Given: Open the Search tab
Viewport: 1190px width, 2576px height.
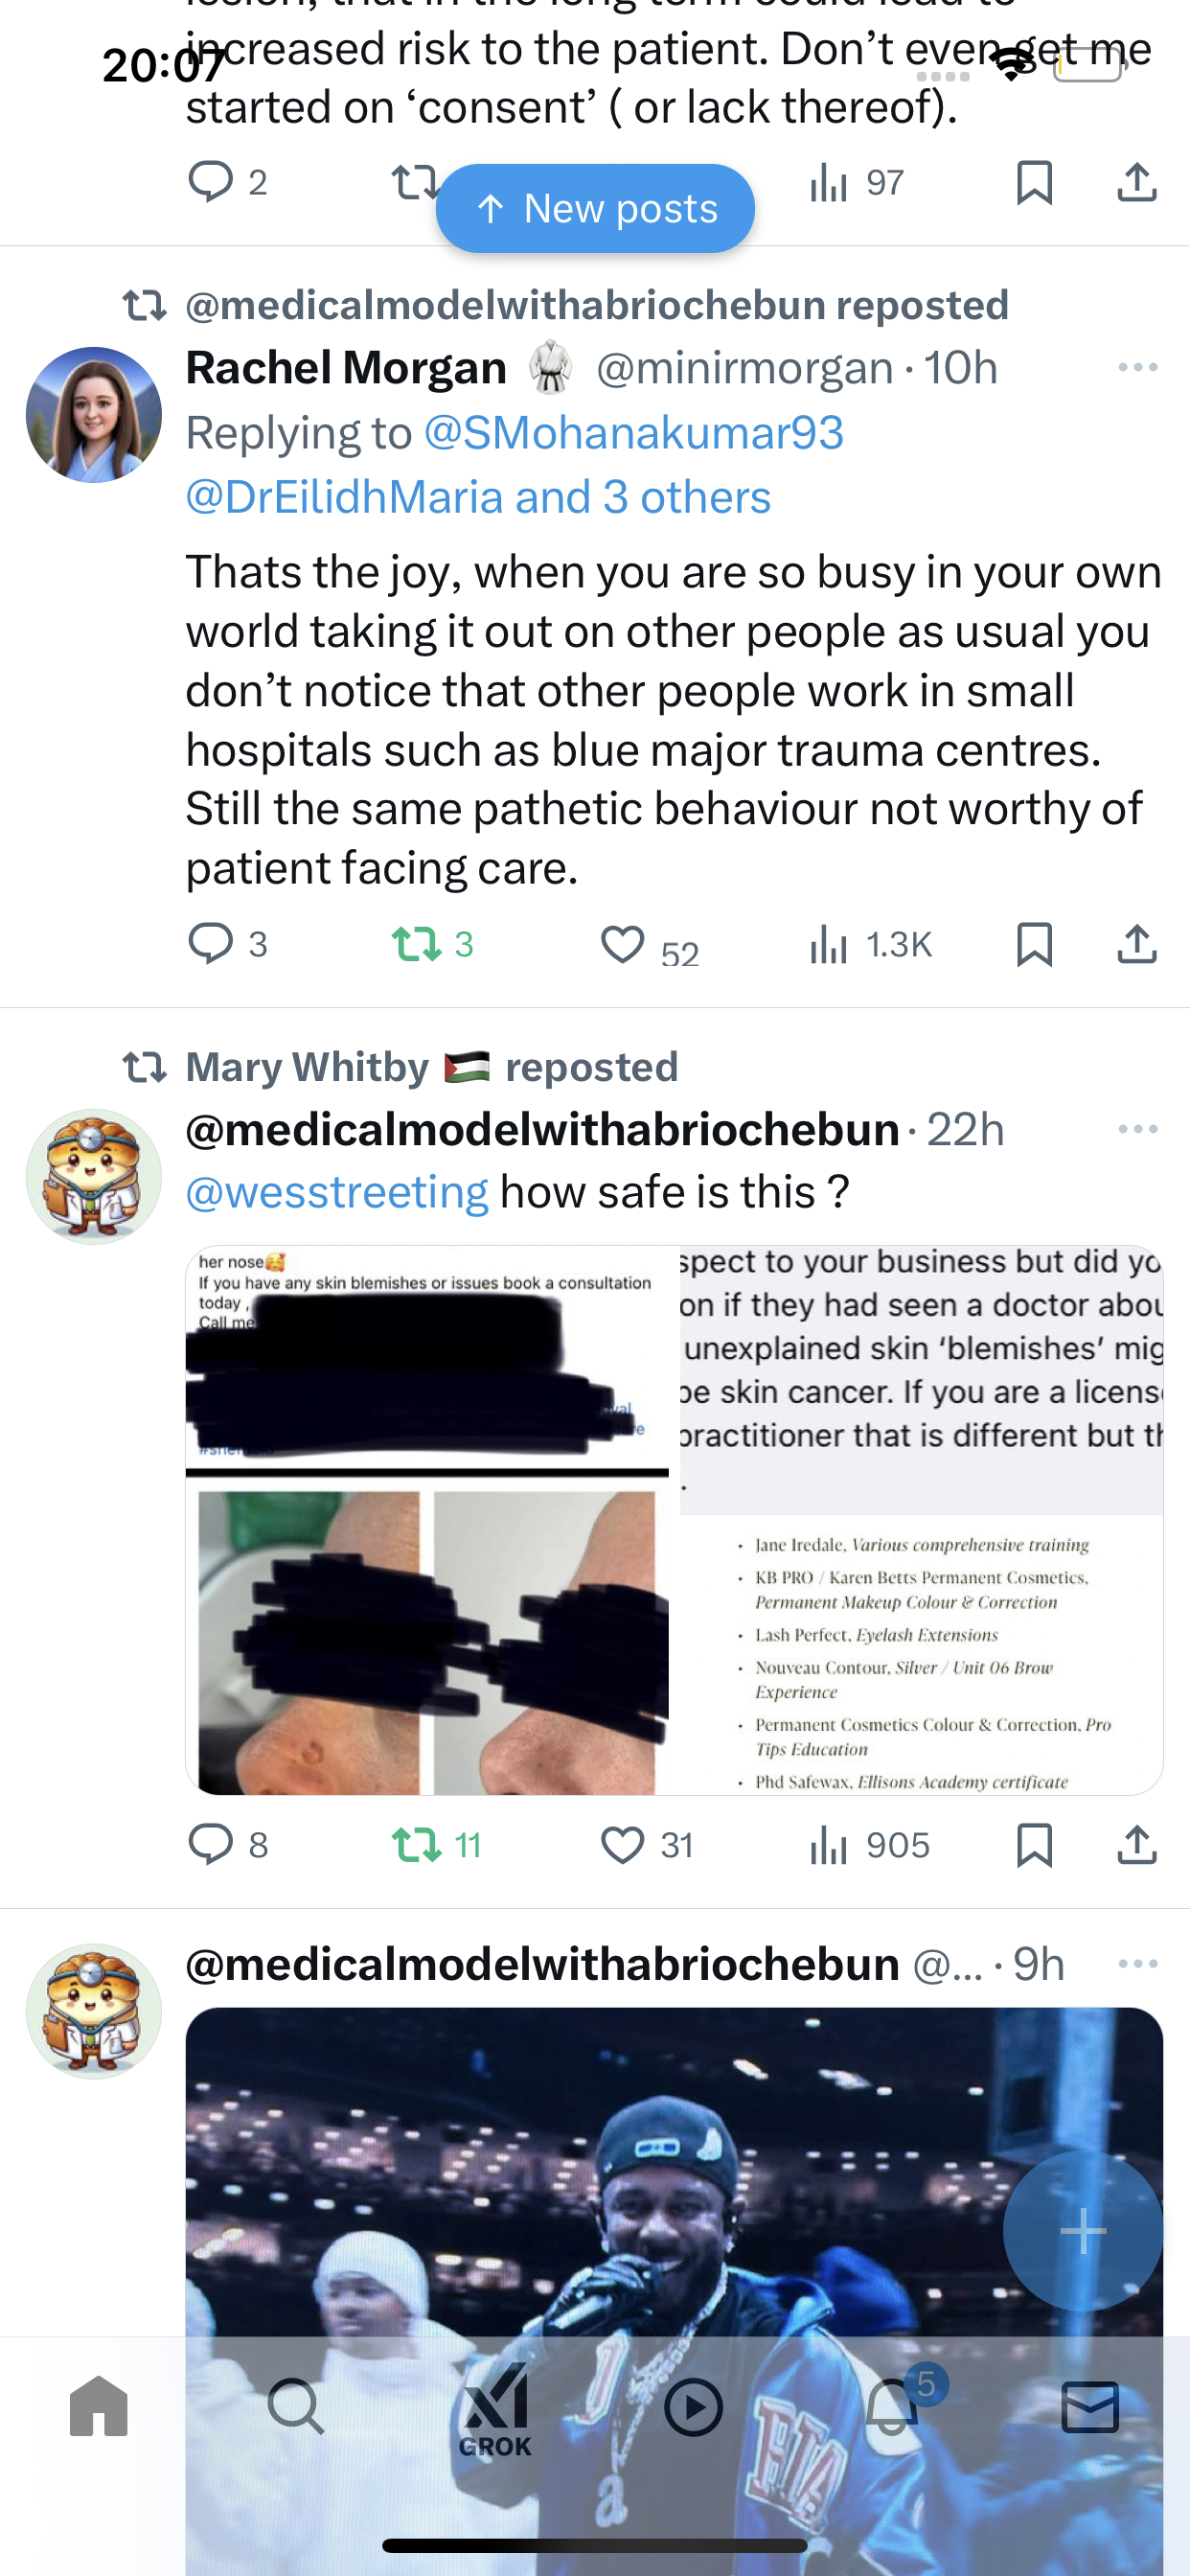Looking at the screenshot, I should [x=297, y=2406].
